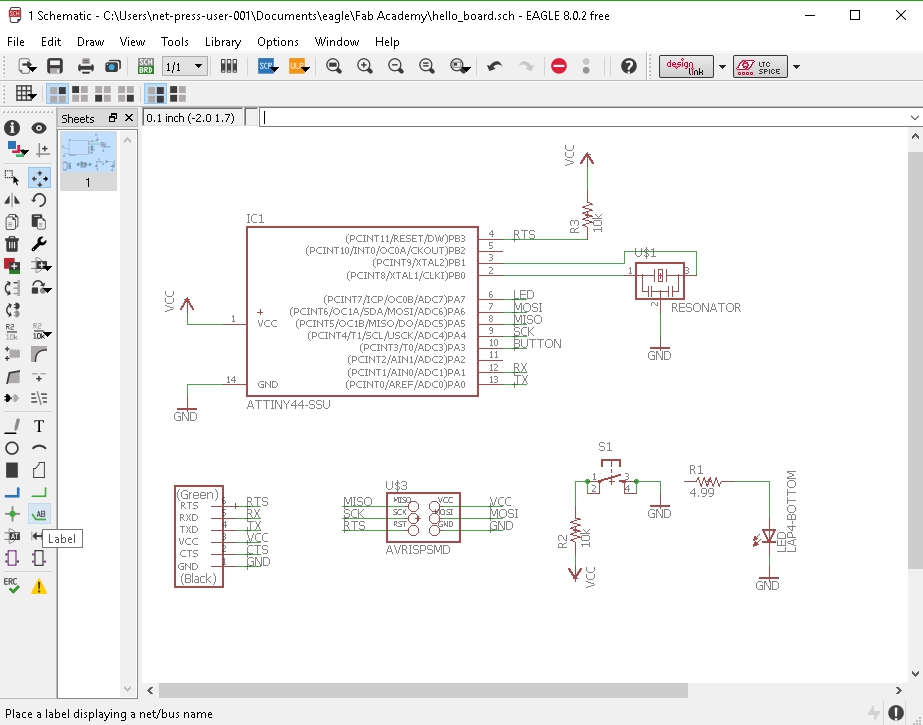Open the Tools menu

tap(174, 42)
